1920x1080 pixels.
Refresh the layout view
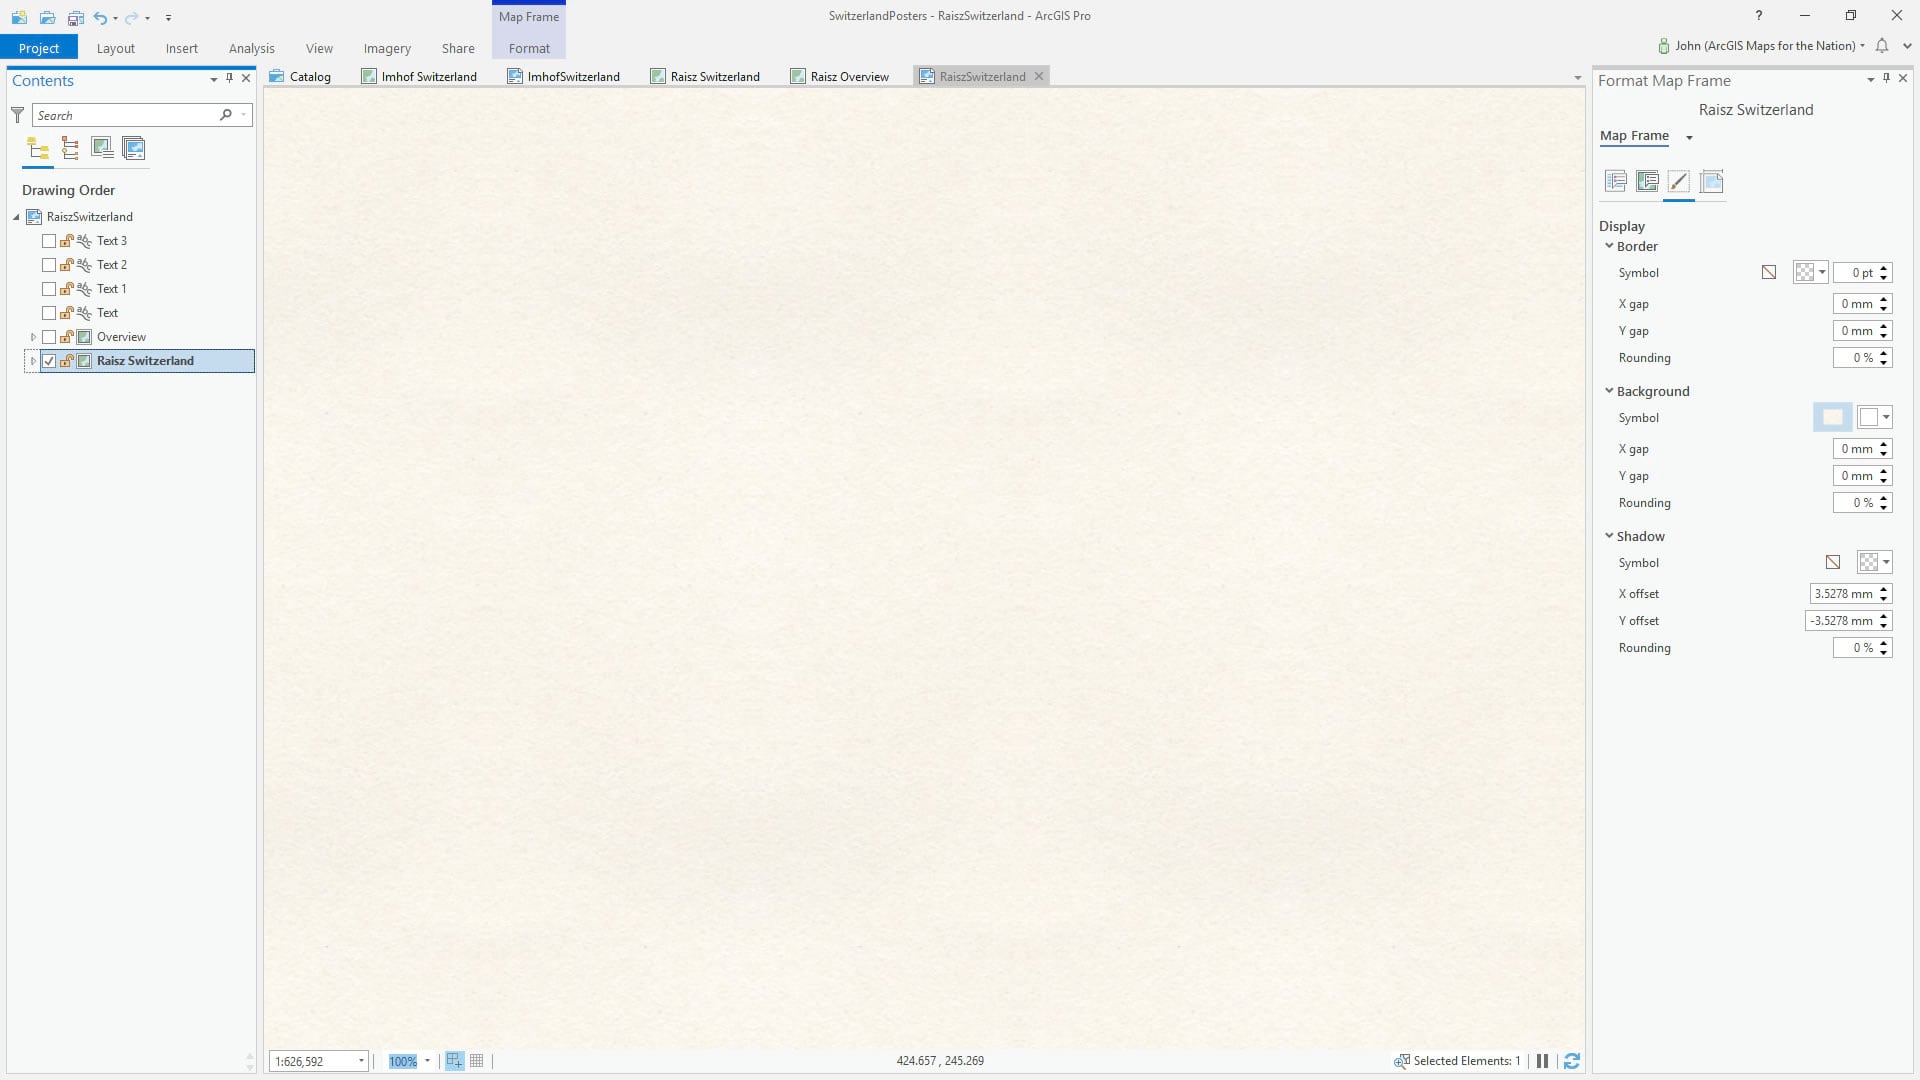click(1572, 1061)
